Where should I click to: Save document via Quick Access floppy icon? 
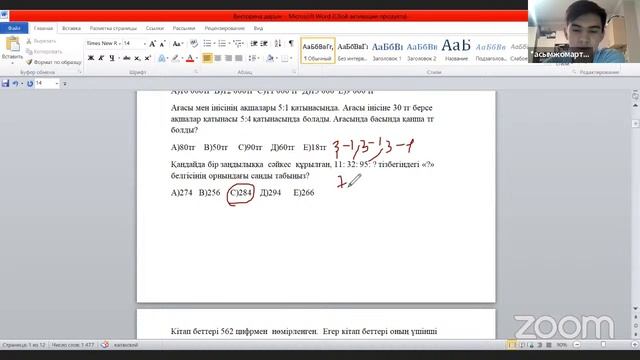pyautogui.click(x=5, y=83)
